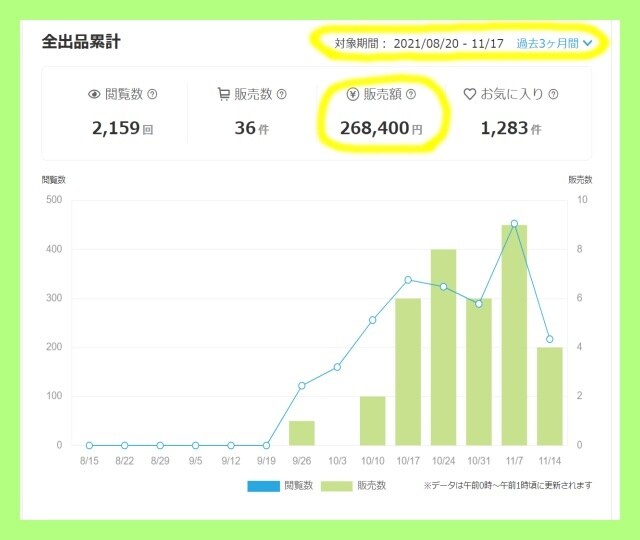
Task: Click the 10/3 line data point
Action: (x=337, y=367)
